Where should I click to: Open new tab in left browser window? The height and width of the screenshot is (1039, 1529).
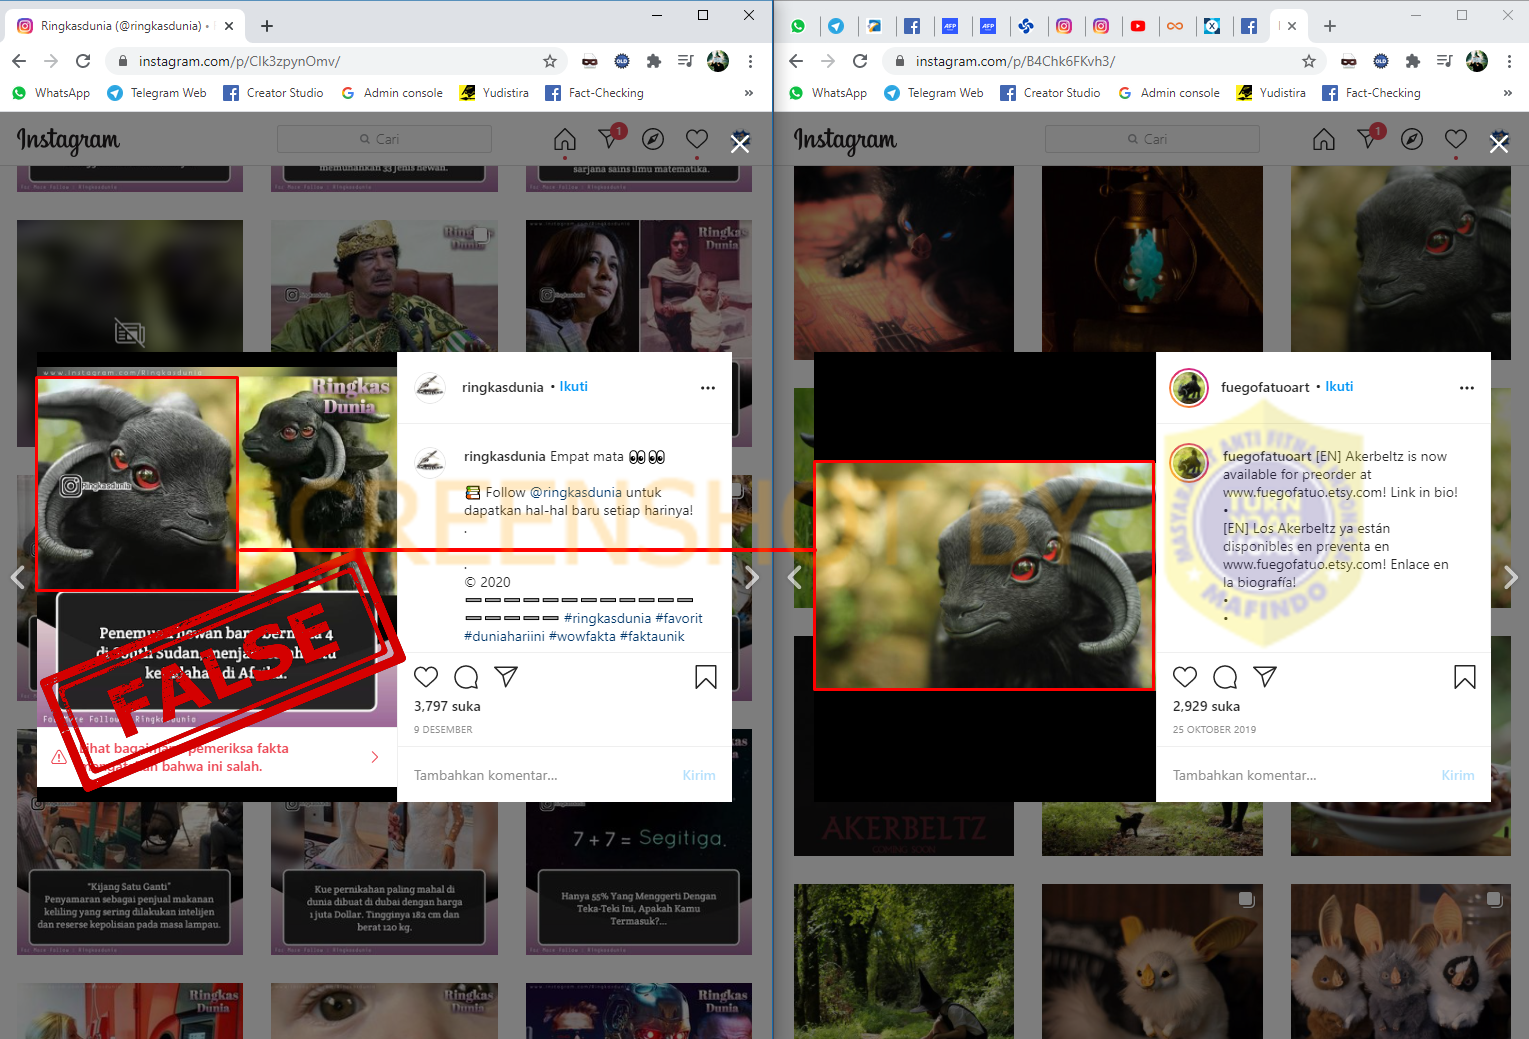[267, 26]
